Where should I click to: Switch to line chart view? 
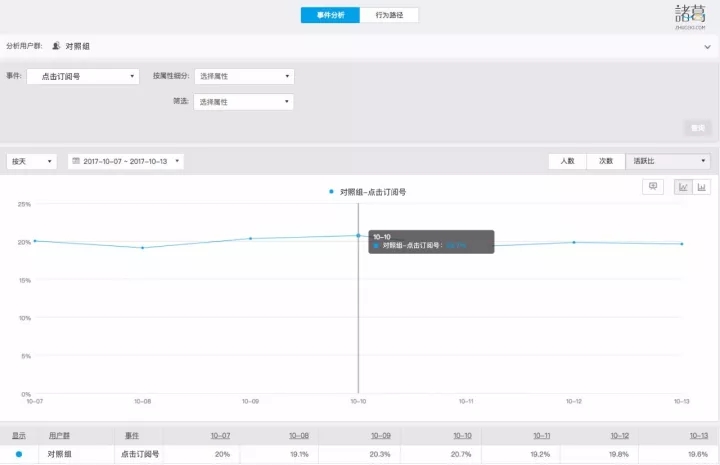[683, 187]
